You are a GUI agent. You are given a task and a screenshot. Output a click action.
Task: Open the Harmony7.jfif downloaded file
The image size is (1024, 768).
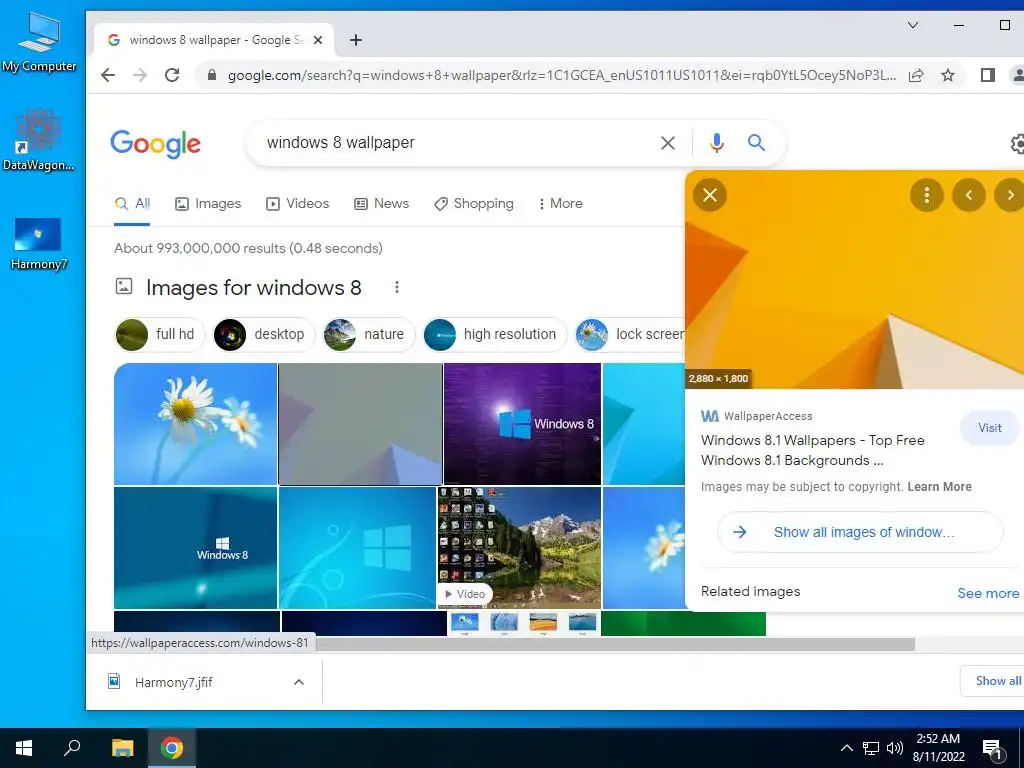(174, 682)
